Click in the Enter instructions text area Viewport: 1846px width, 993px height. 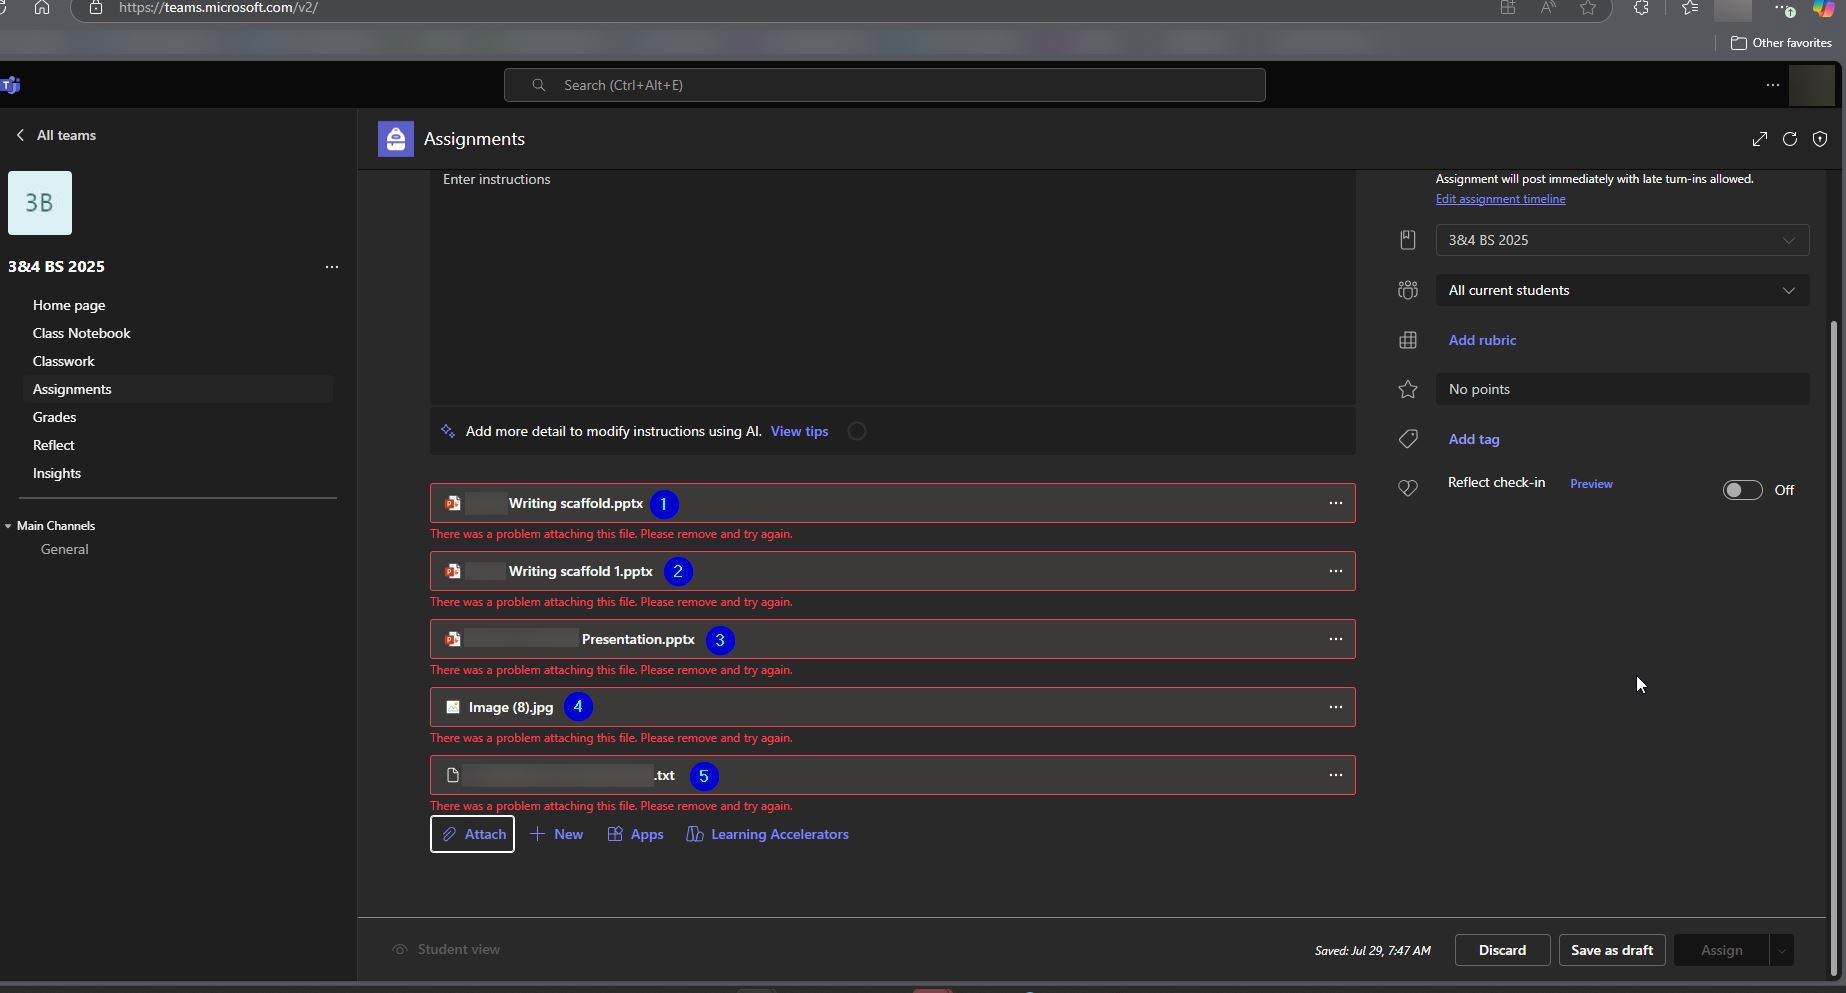pos(893,287)
